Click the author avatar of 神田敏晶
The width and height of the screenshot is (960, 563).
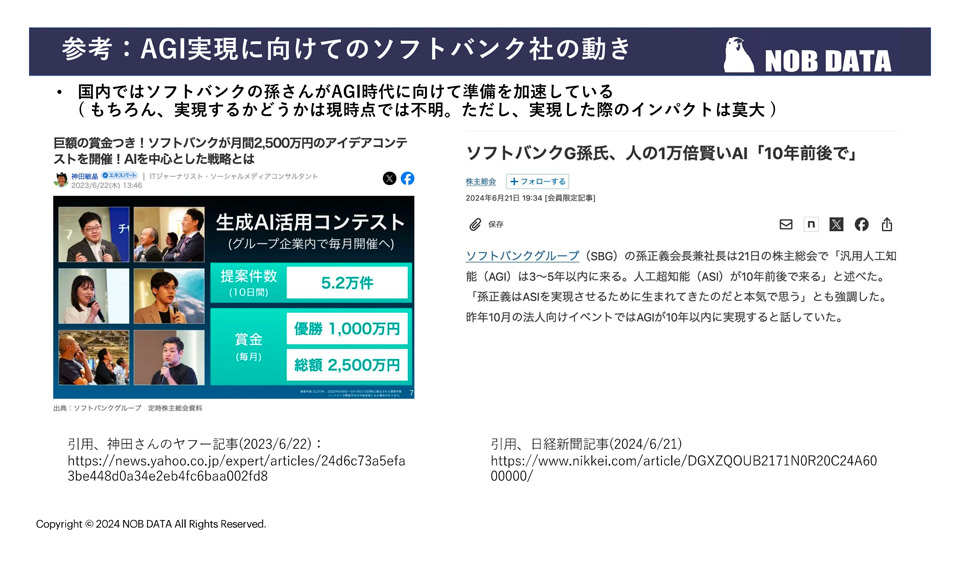[61, 179]
